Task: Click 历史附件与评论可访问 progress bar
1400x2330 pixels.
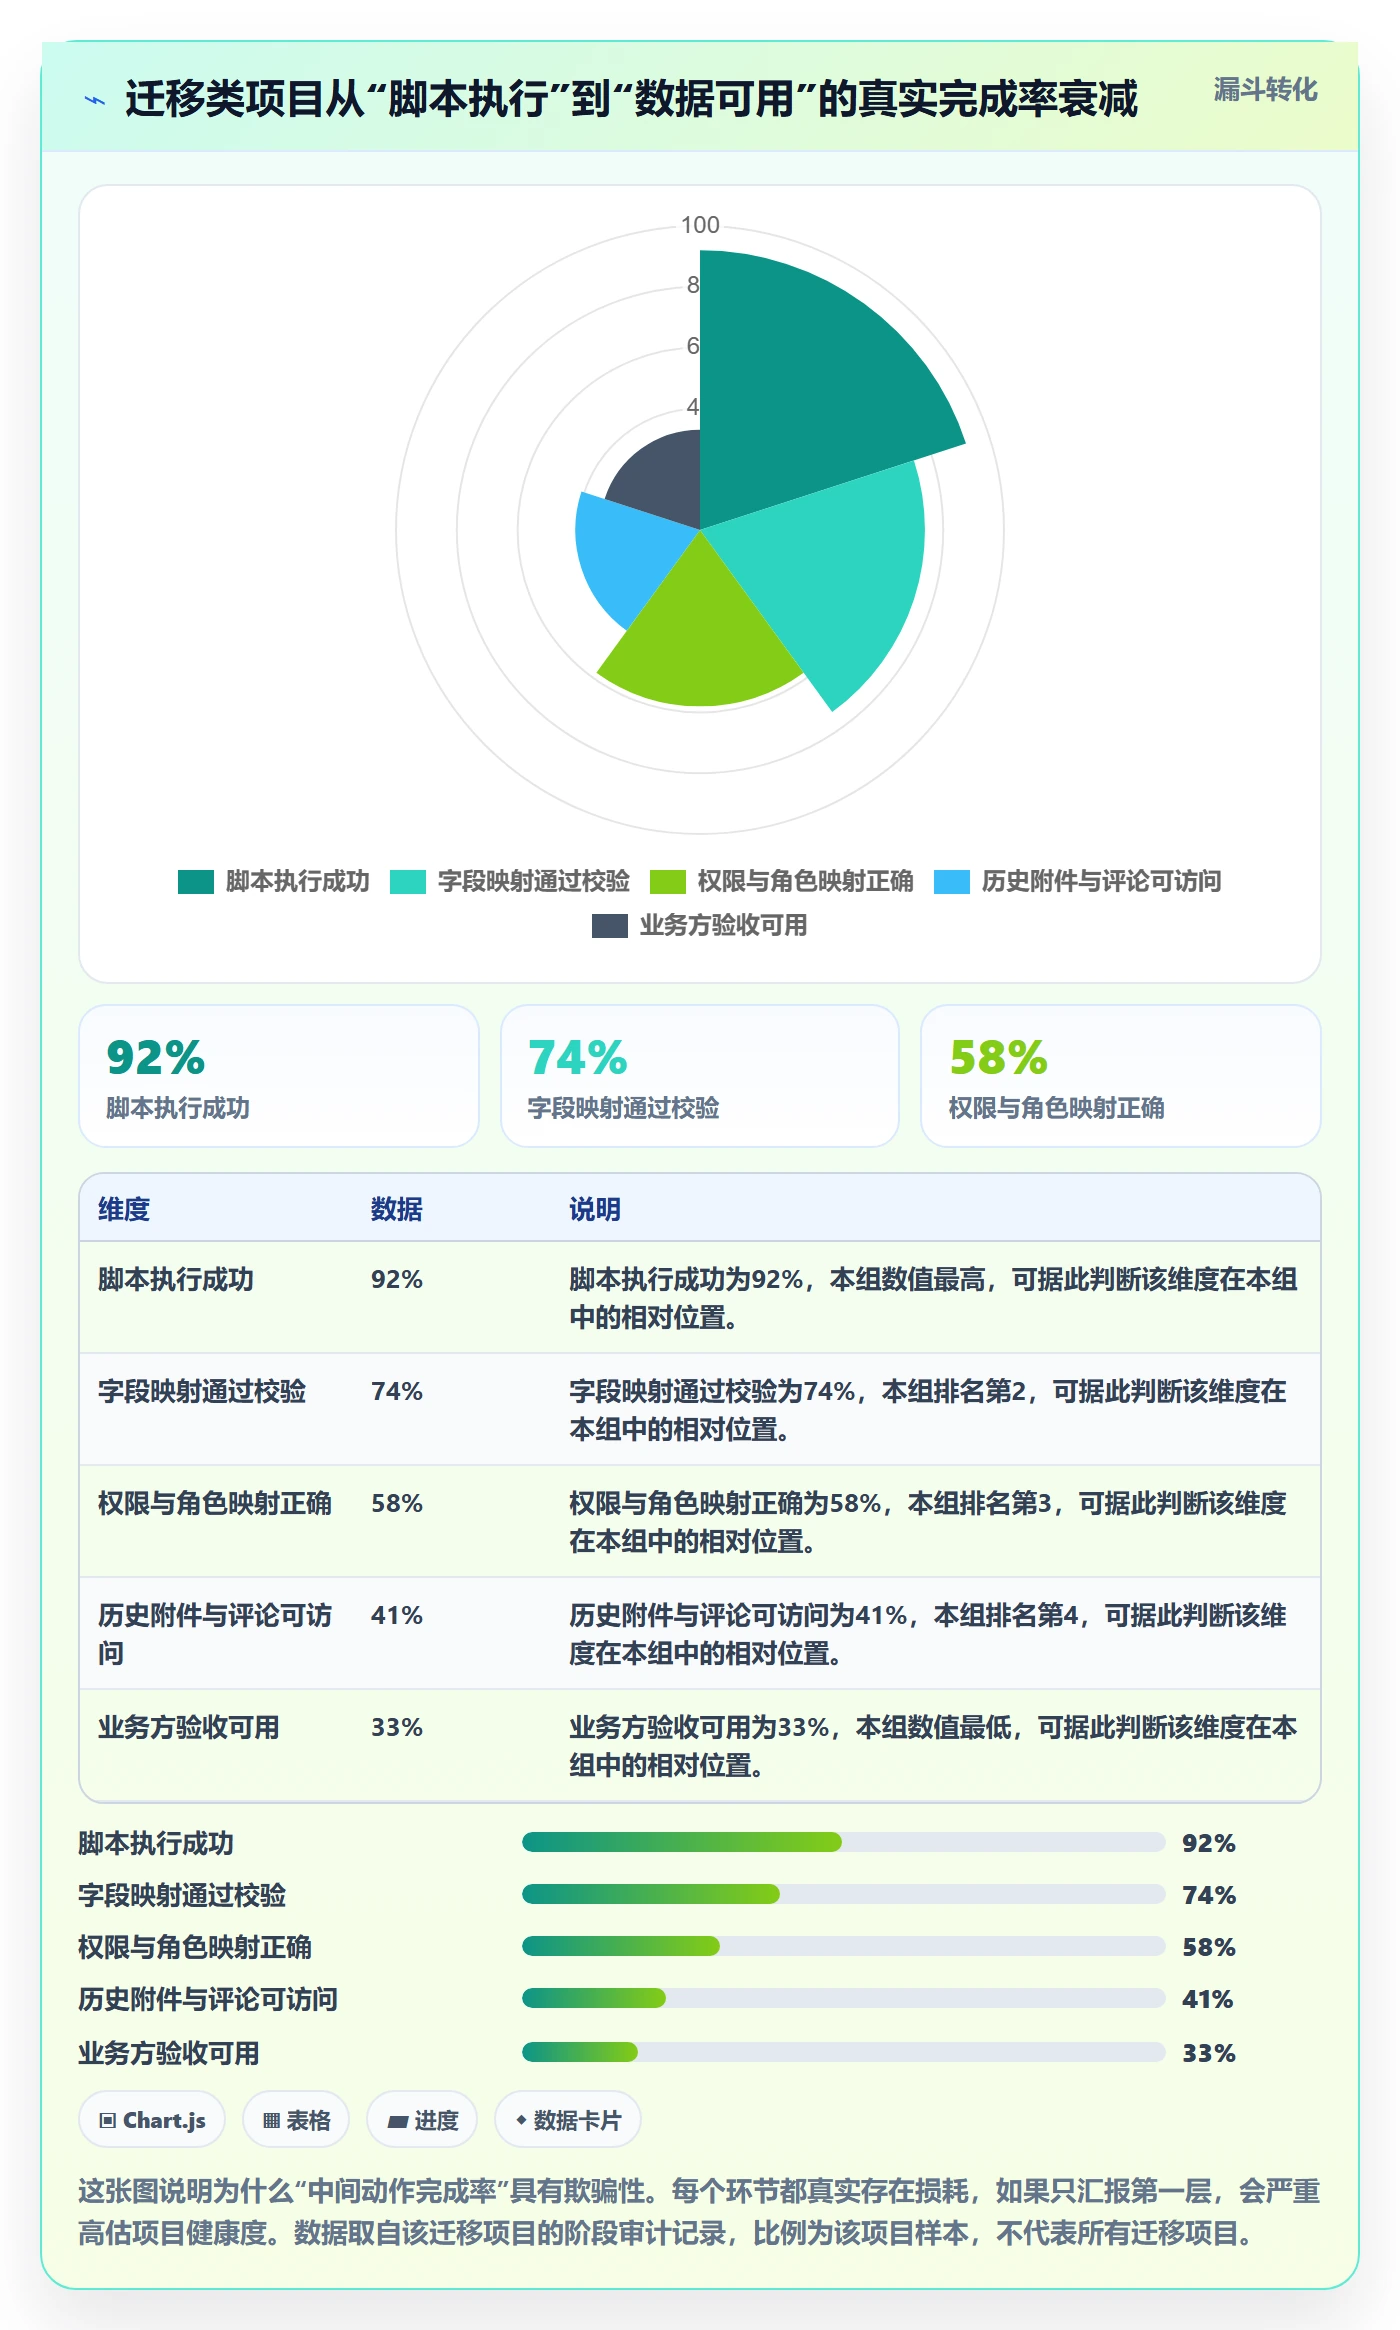Action: click(843, 1998)
